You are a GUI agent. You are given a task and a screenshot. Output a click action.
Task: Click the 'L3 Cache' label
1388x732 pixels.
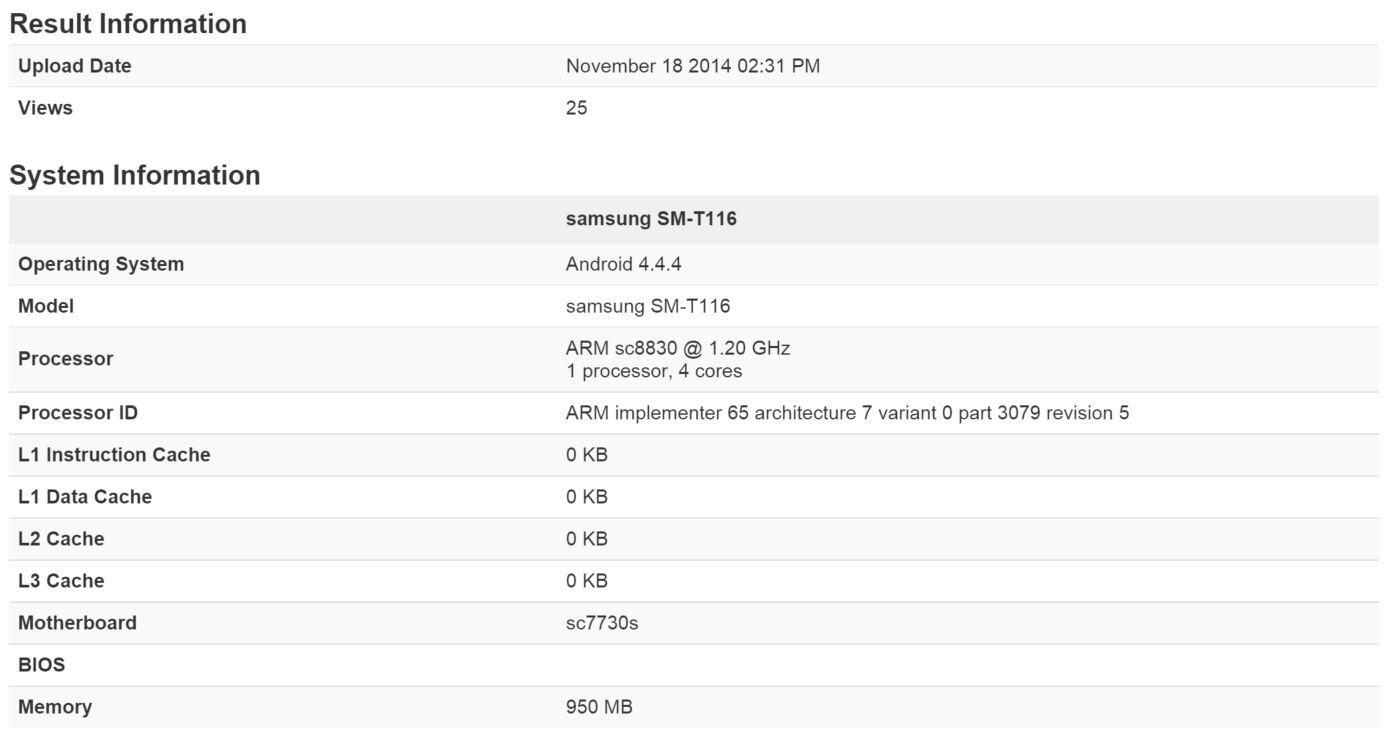[x=61, y=581]
